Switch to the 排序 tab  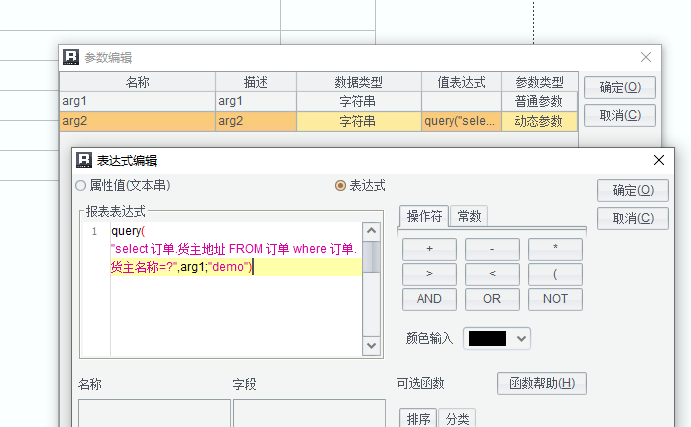(x=418, y=418)
